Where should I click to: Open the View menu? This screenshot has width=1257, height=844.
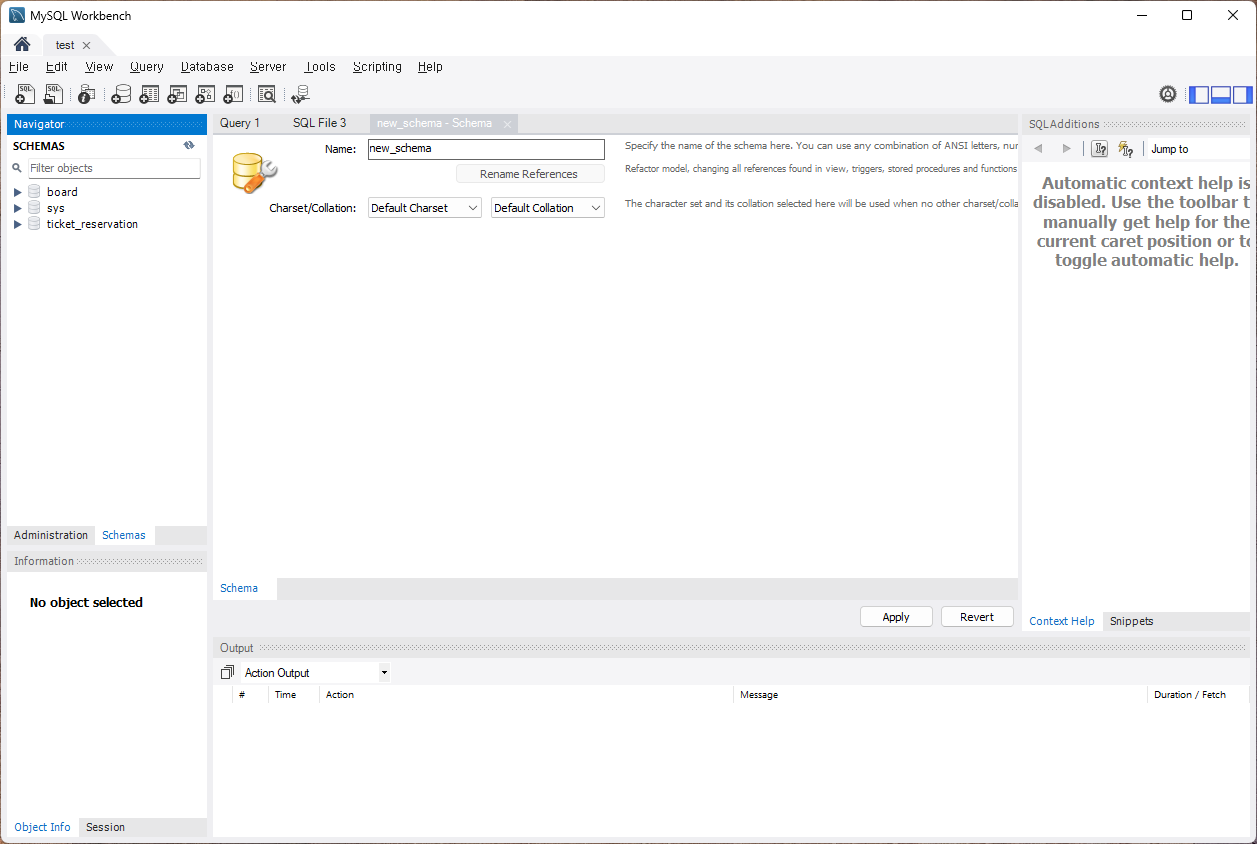click(x=99, y=67)
